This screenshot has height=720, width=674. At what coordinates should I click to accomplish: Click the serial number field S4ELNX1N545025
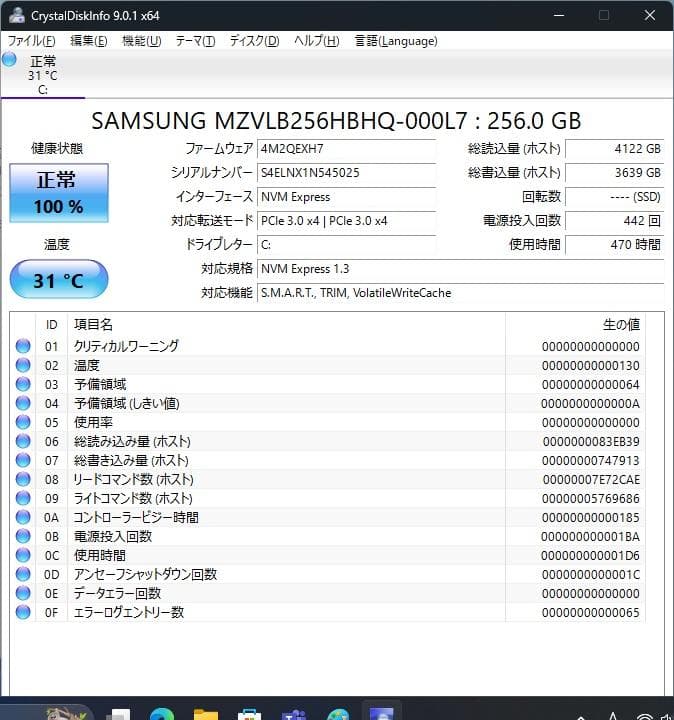[x=346, y=173]
